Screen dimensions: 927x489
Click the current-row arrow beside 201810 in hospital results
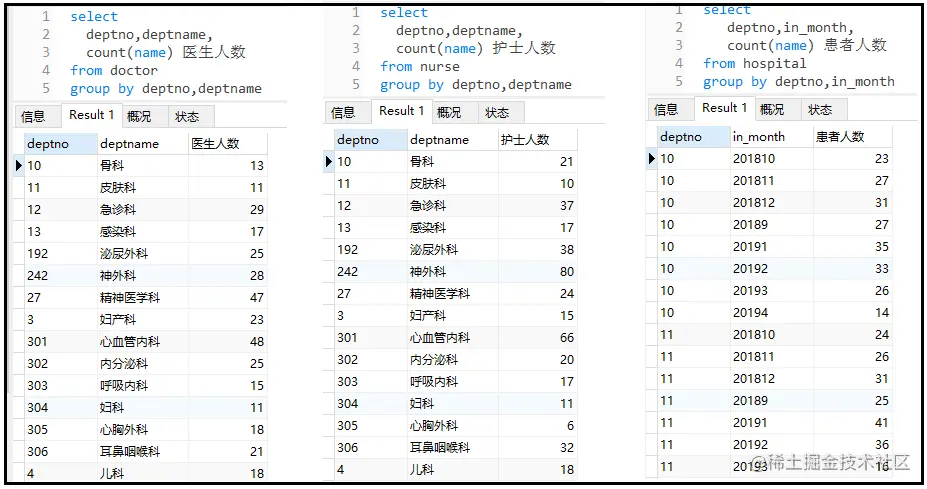(x=652, y=158)
